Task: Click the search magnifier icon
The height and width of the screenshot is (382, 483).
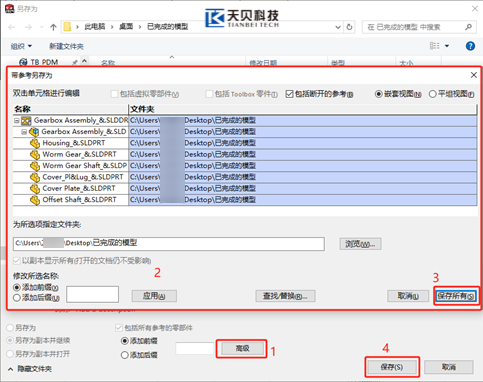Action: (468, 27)
